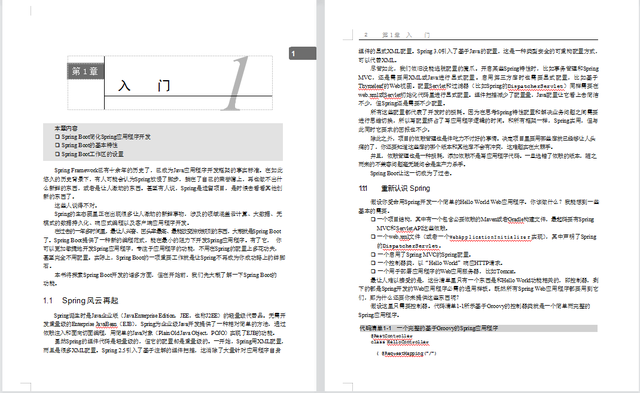The image size is (640, 393).
Task: Click the underlined word "JavaBean" on left page
Action: coord(106,324)
